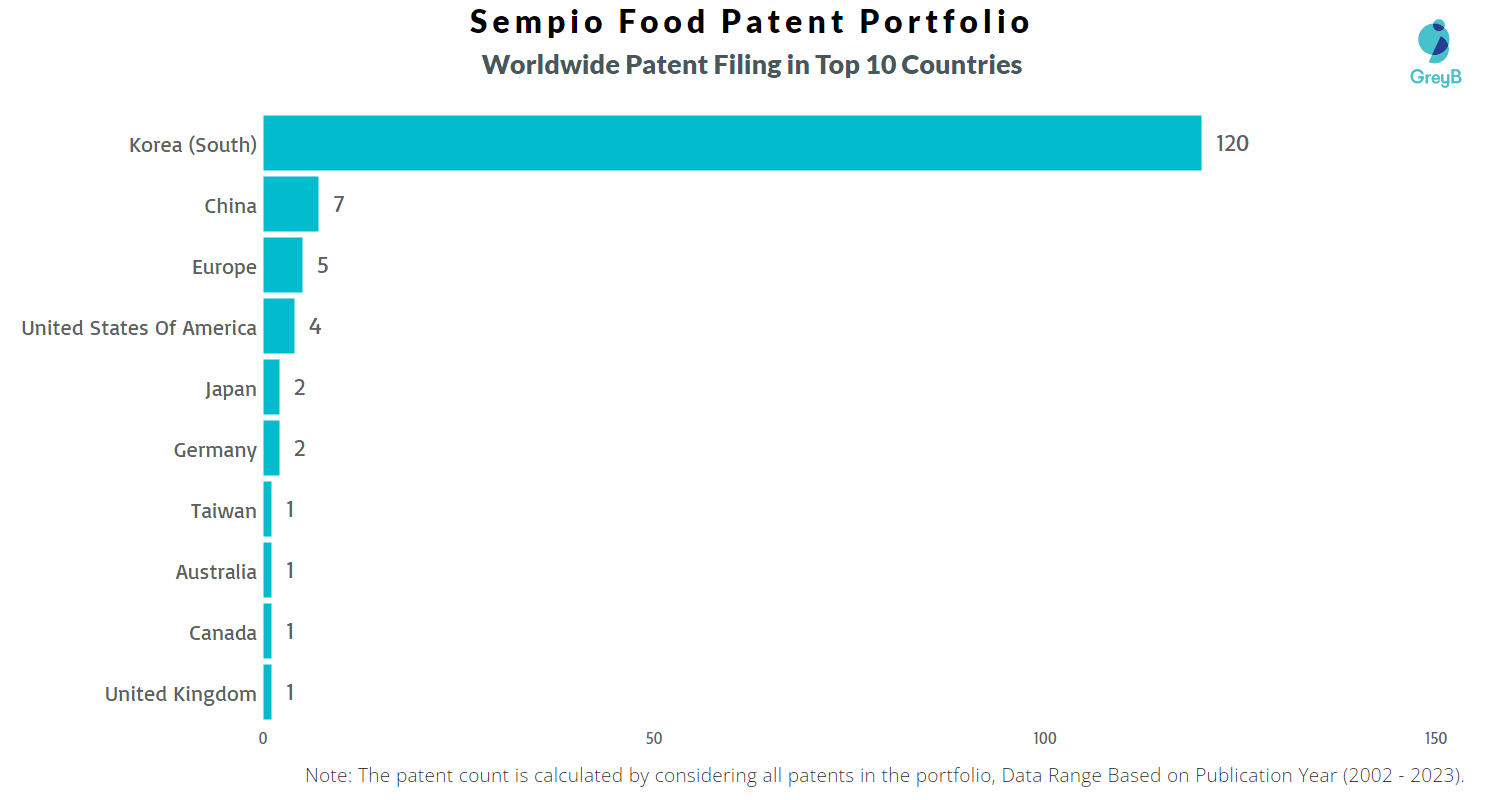The width and height of the screenshot is (1500, 800).
Task: Click the 50 tick on the x-axis
Action: coord(654,739)
